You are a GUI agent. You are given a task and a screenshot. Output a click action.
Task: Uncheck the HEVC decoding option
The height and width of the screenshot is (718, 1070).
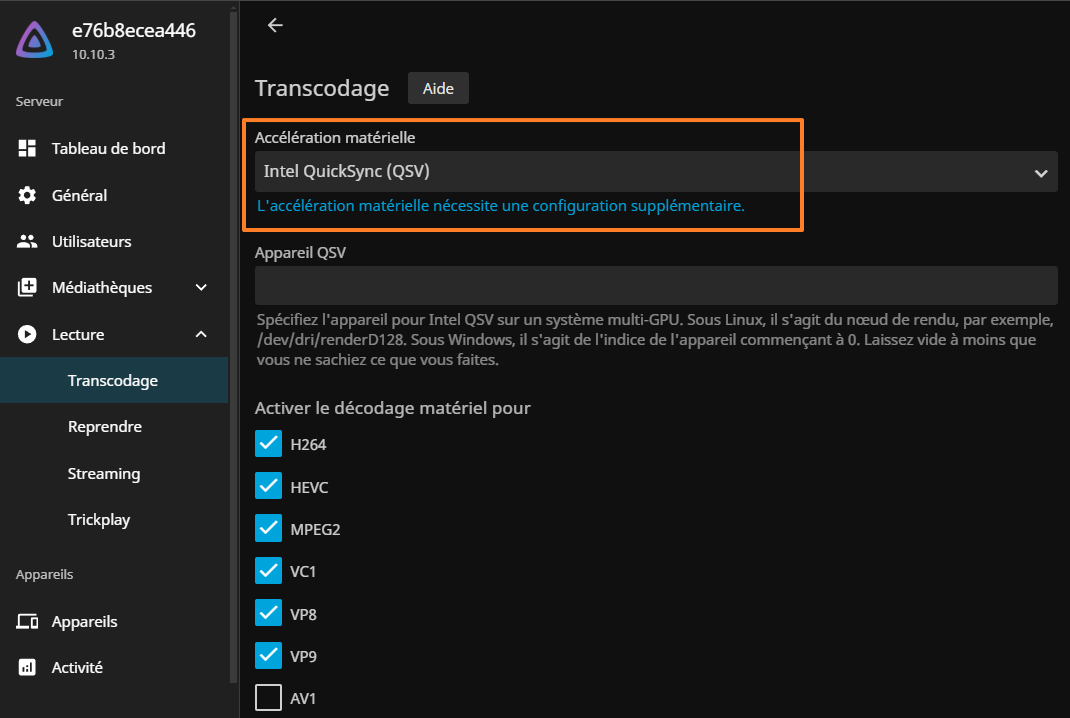(x=268, y=486)
